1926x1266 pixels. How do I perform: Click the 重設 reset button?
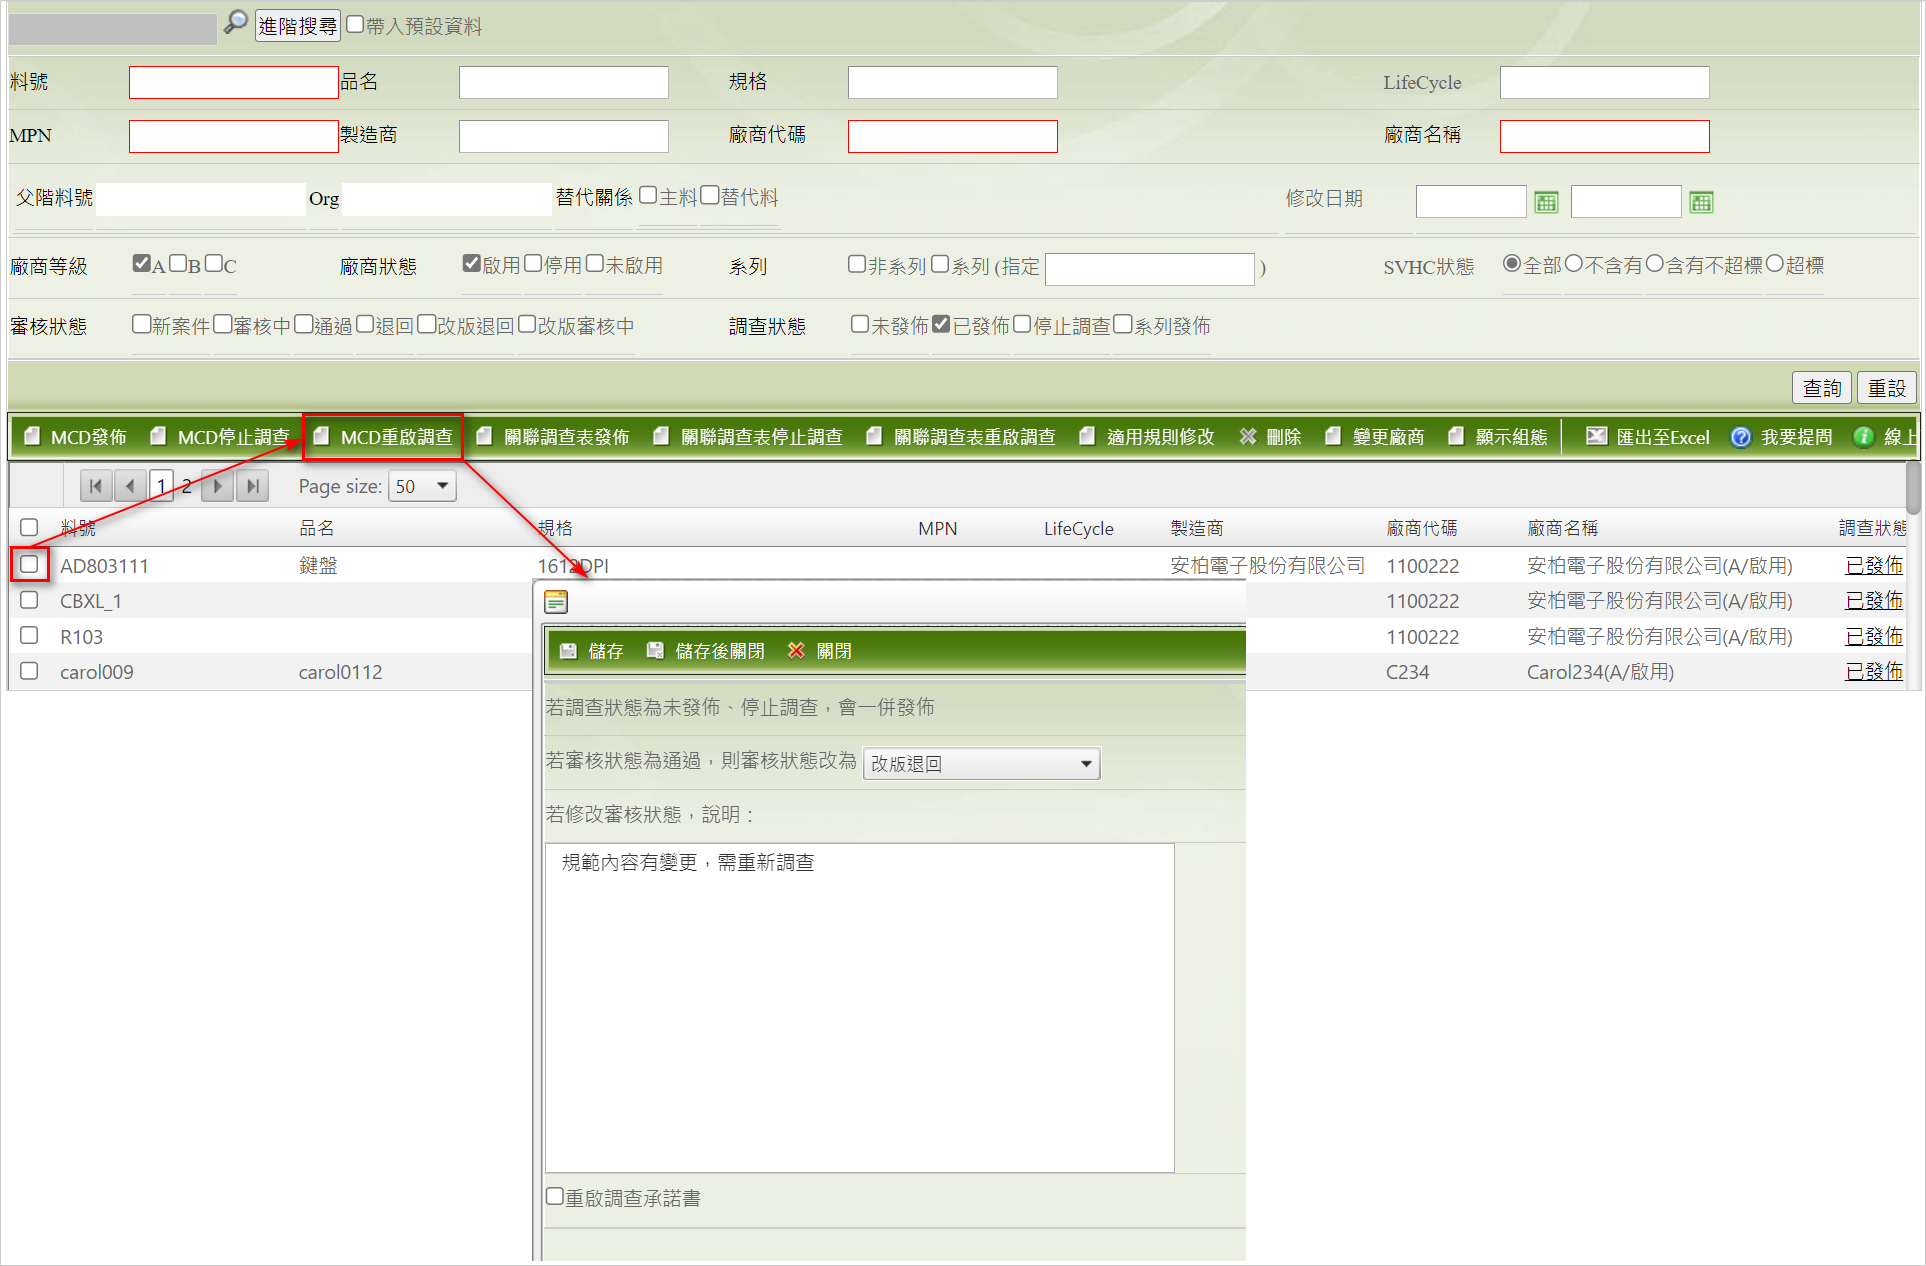(1887, 388)
